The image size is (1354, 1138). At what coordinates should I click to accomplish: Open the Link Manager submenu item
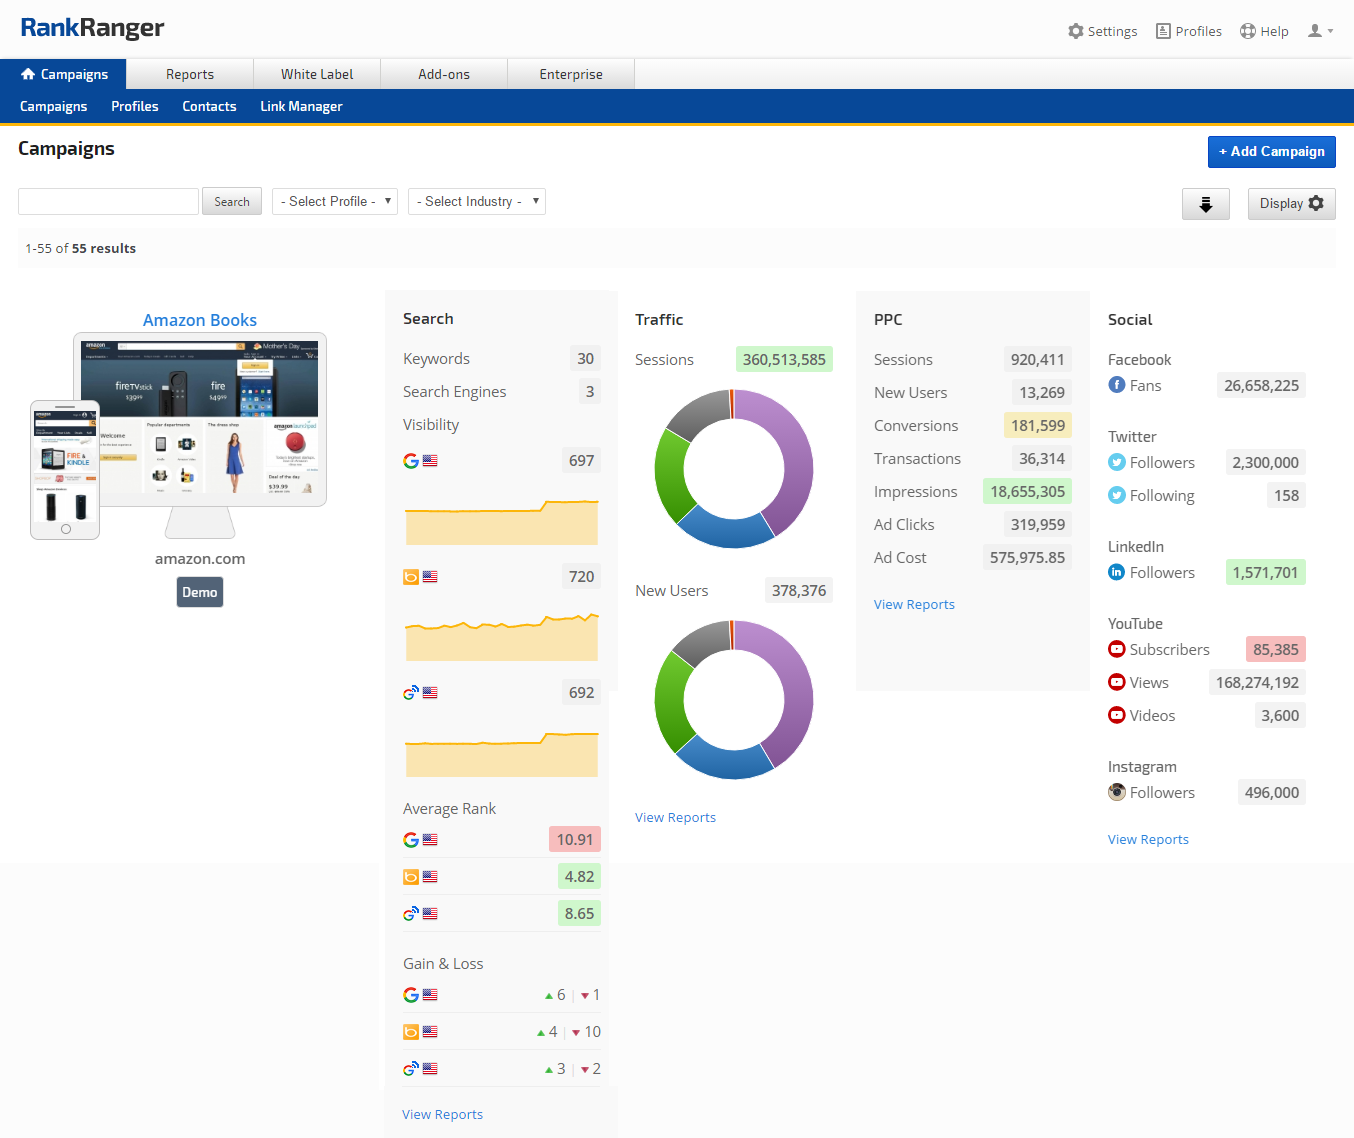301,106
